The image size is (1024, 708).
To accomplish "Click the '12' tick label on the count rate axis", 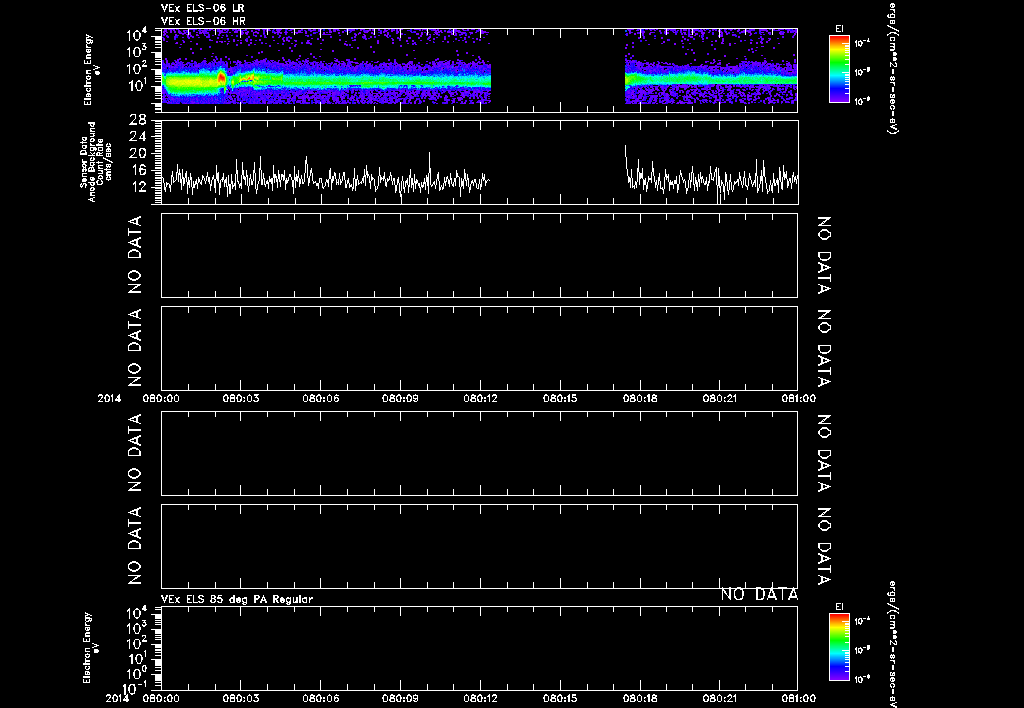I will (x=138, y=187).
